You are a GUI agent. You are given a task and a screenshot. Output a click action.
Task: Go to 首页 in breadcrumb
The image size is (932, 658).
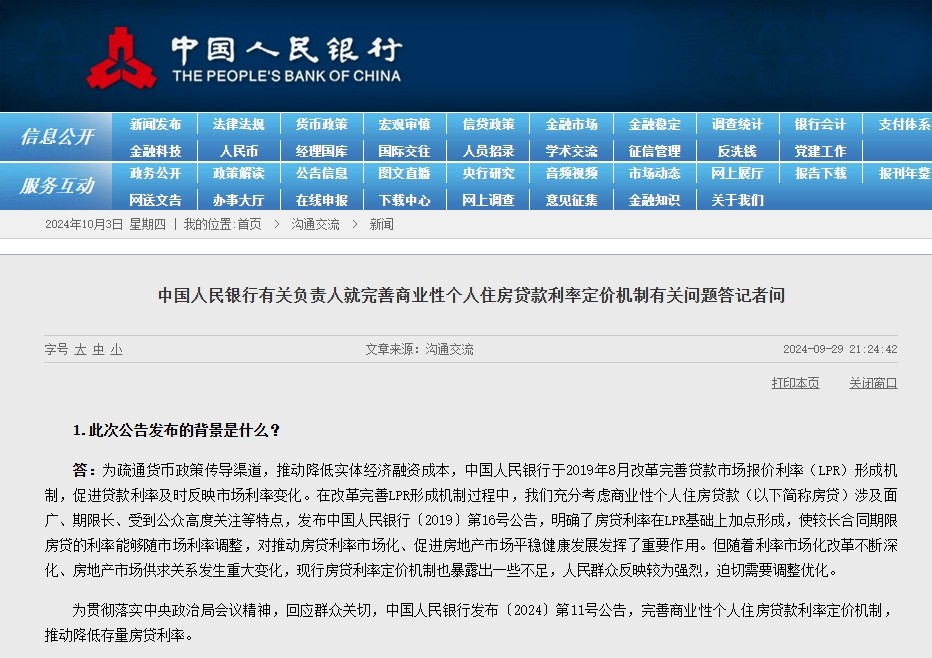pos(249,224)
